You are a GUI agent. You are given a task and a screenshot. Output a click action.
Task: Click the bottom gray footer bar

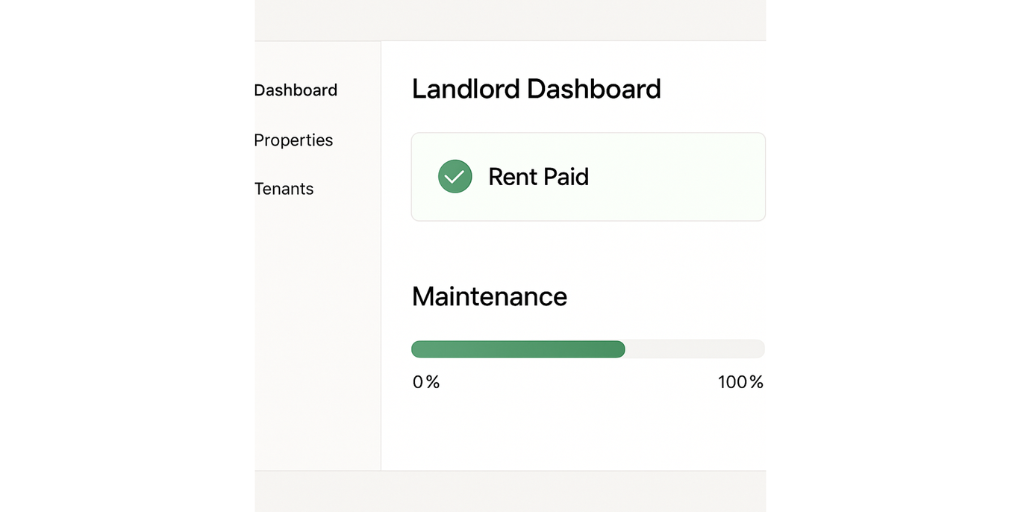510,491
